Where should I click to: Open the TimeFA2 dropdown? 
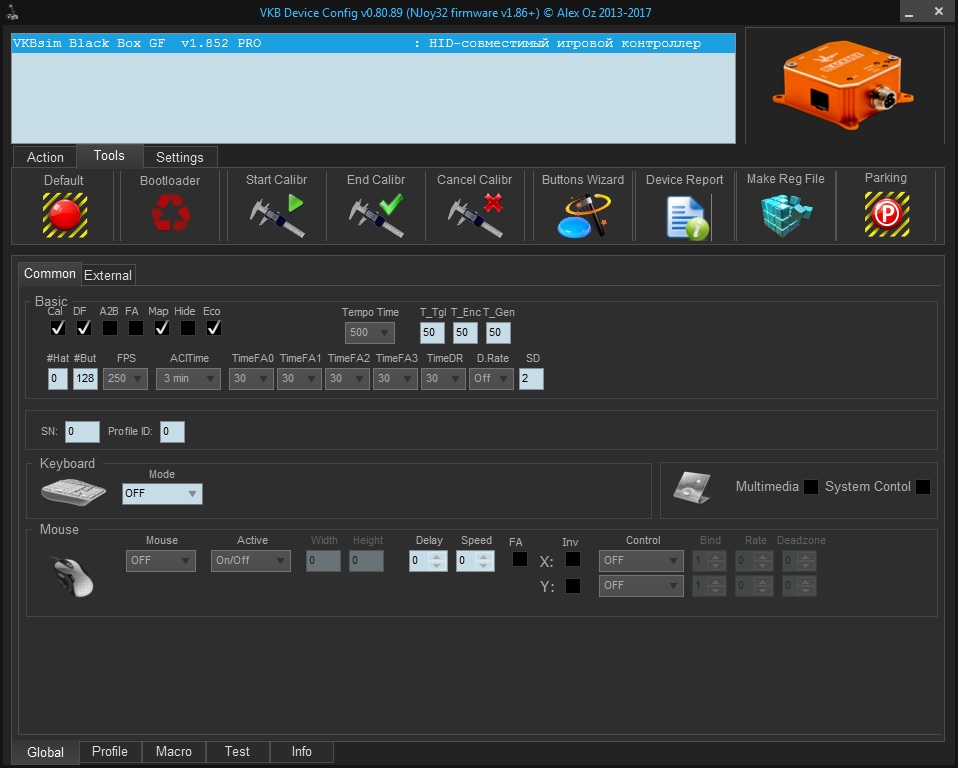coord(347,379)
